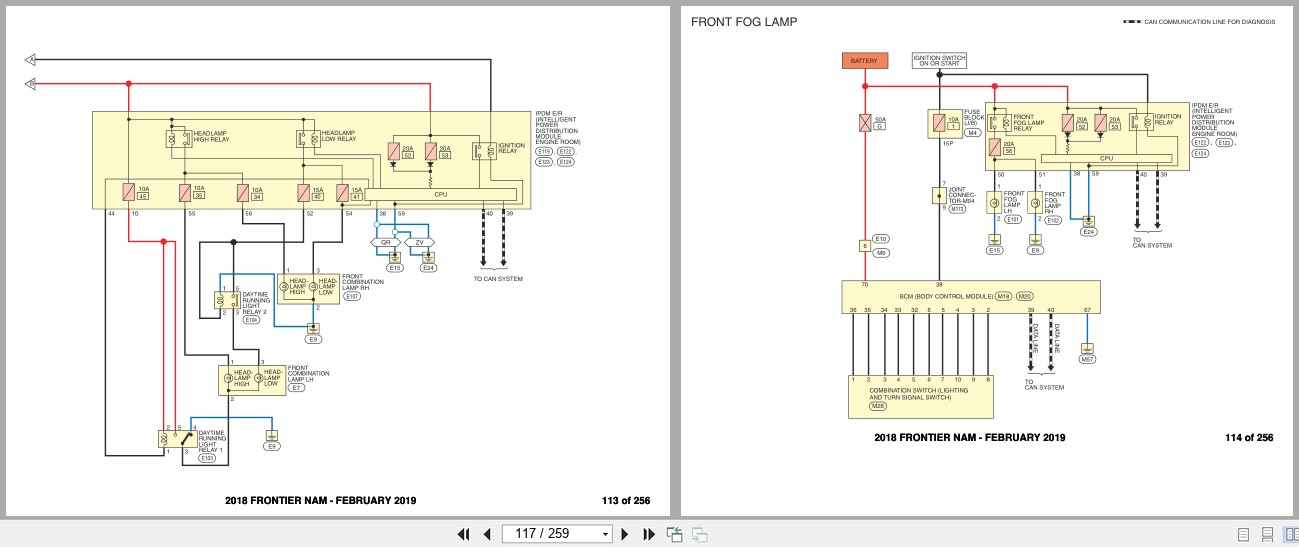Jump to the last page
1299x547 pixels.
tap(648, 534)
